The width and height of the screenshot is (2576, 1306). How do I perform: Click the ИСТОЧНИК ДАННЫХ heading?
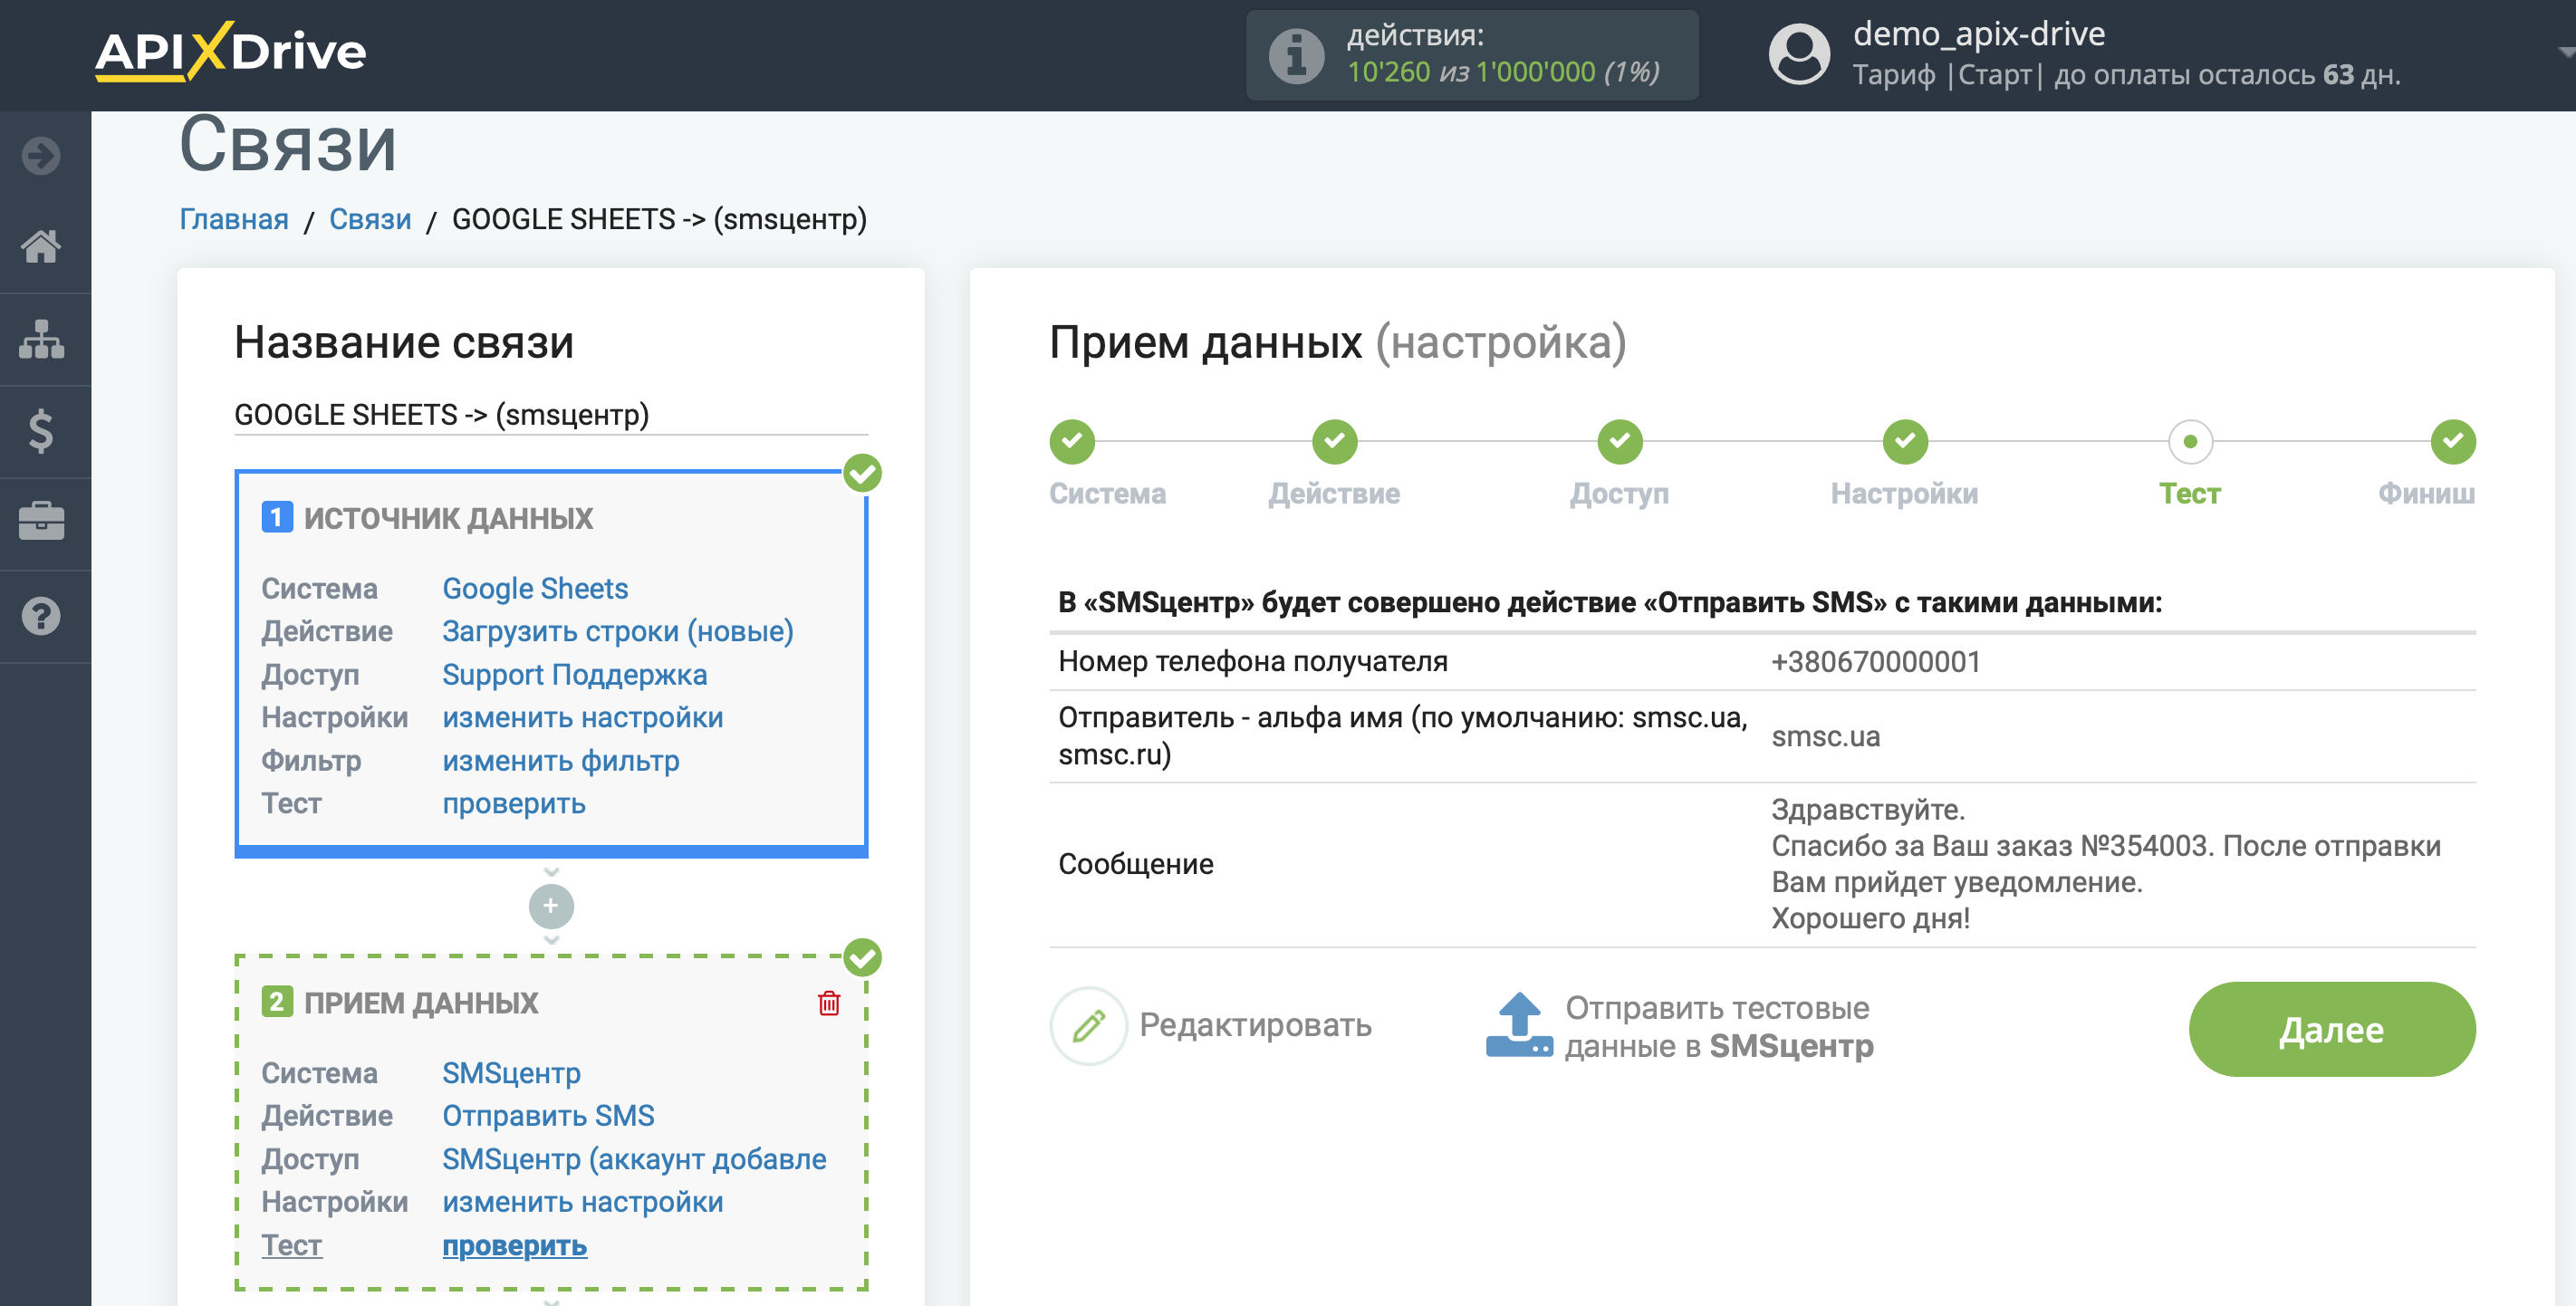[x=448, y=518]
